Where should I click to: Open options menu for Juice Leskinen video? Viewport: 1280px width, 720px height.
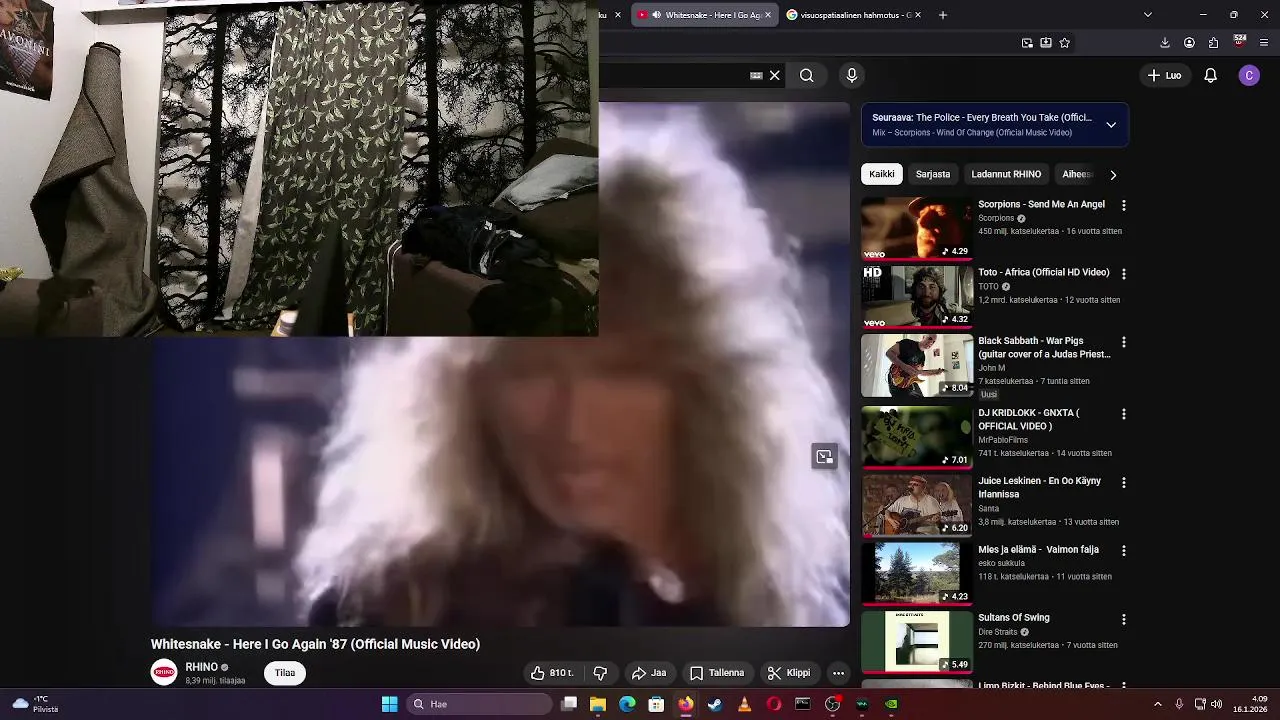click(x=1123, y=482)
